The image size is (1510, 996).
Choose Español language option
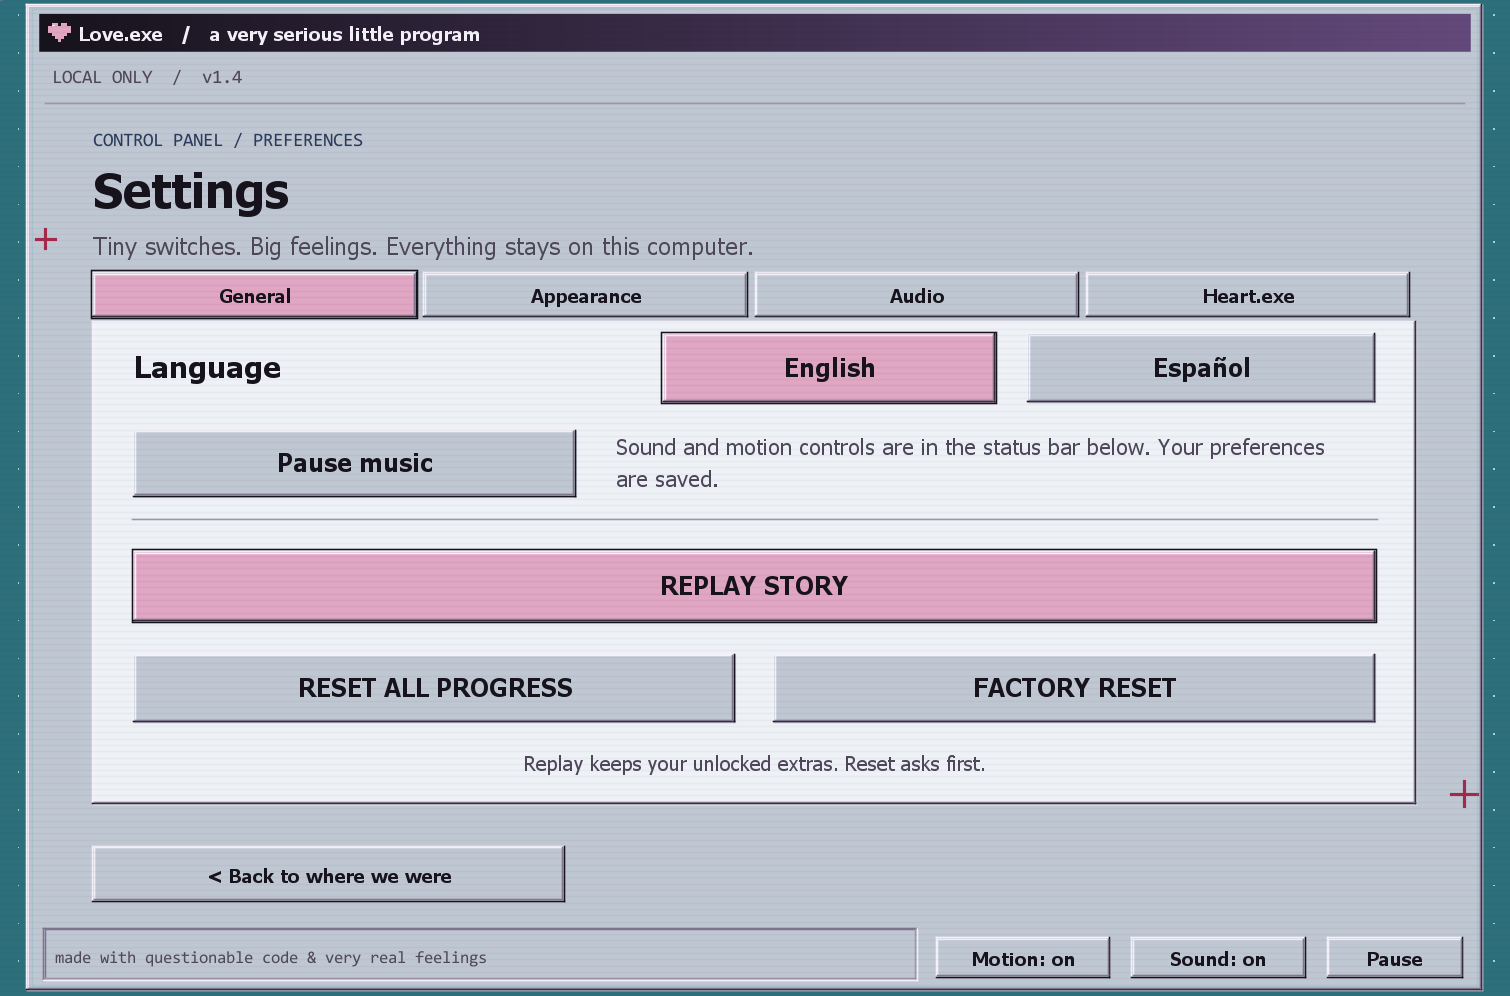click(x=1201, y=368)
